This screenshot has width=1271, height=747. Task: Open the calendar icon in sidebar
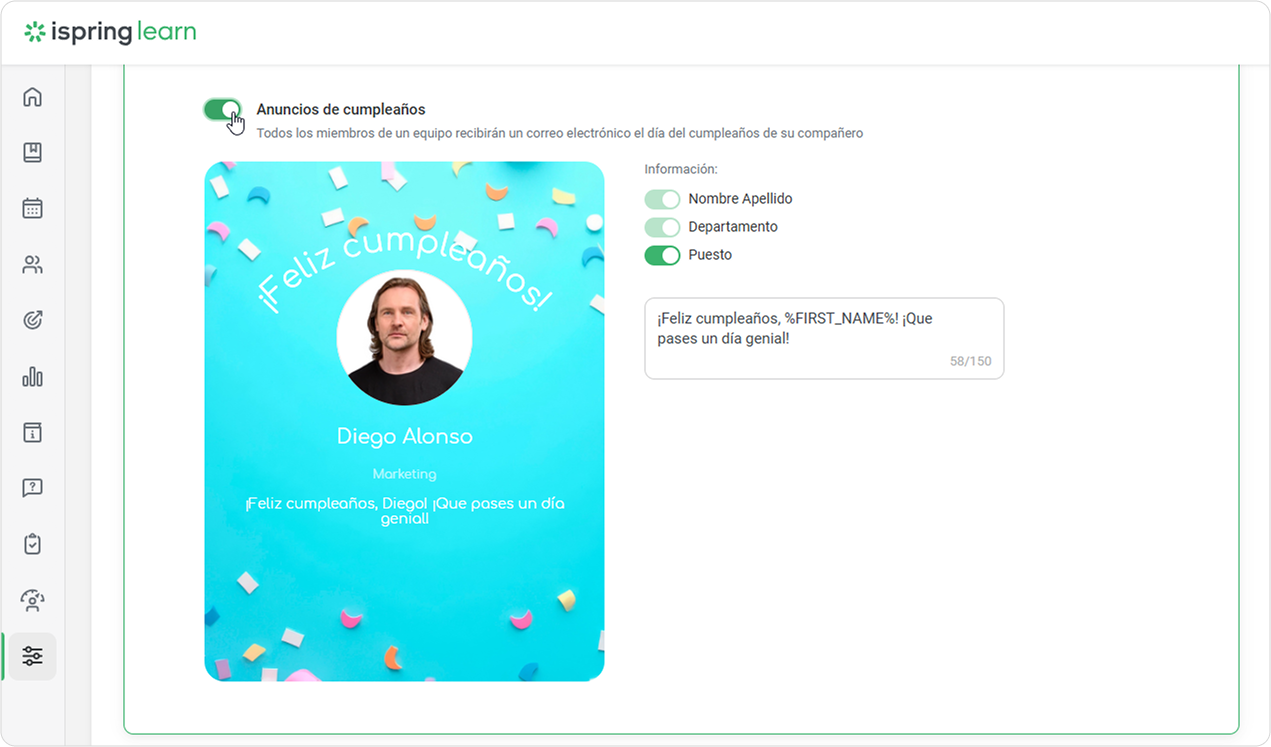(32, 209)
